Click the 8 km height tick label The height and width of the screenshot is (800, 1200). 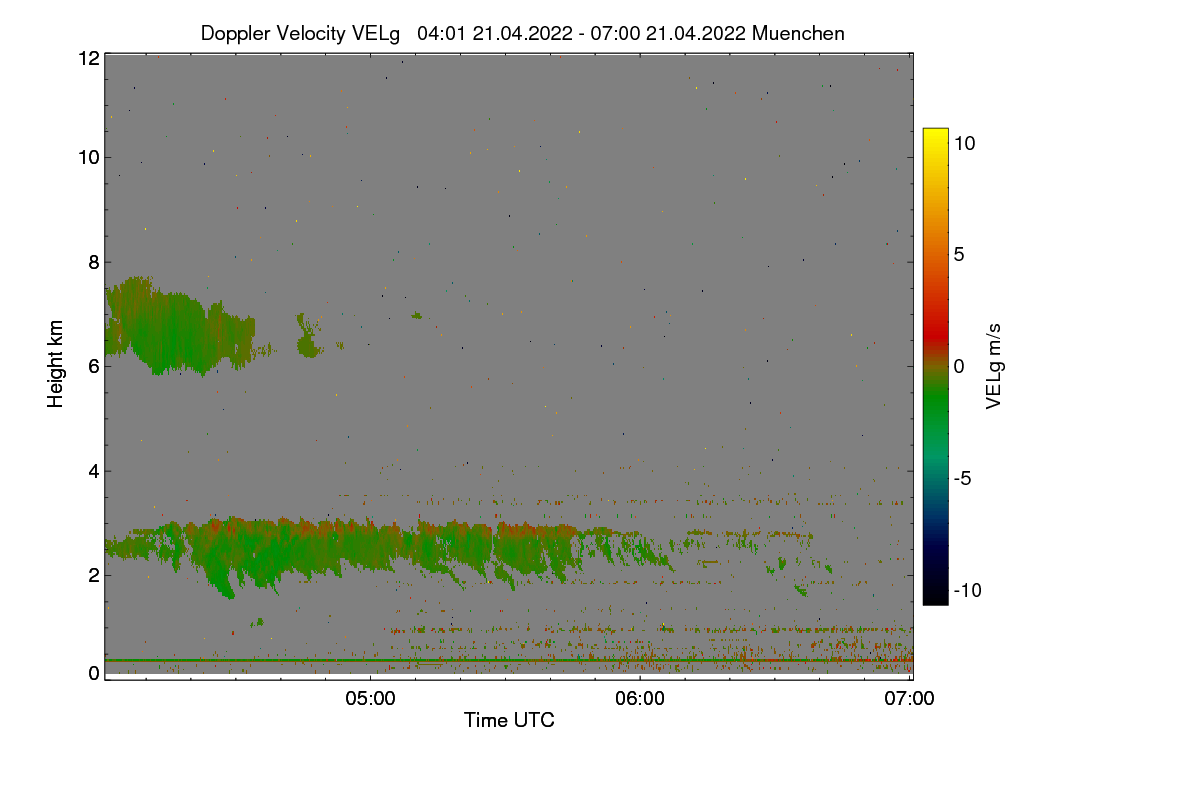93,262
